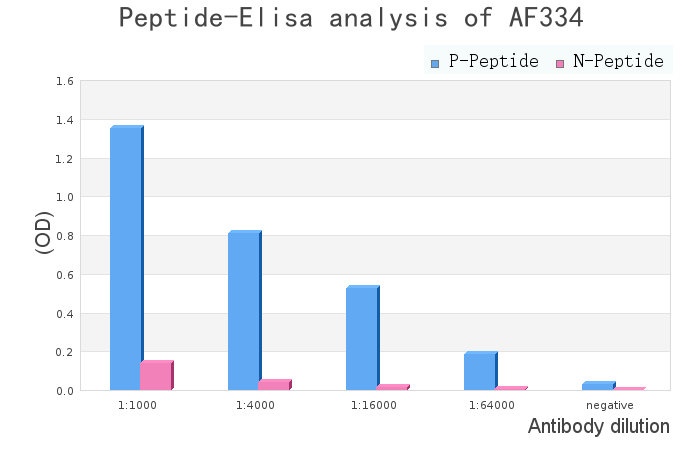Screen dimensions: 700x450
Task: Click the (OD) y-axis title
Action: click(44, 232)
